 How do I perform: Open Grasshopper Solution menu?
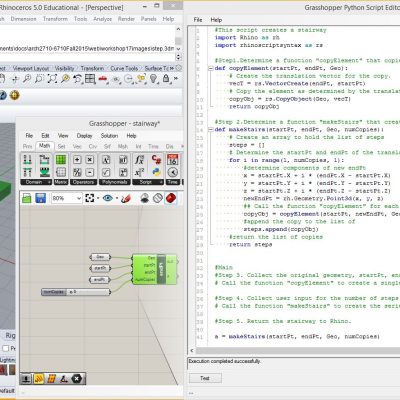click(x=109, y=136)
